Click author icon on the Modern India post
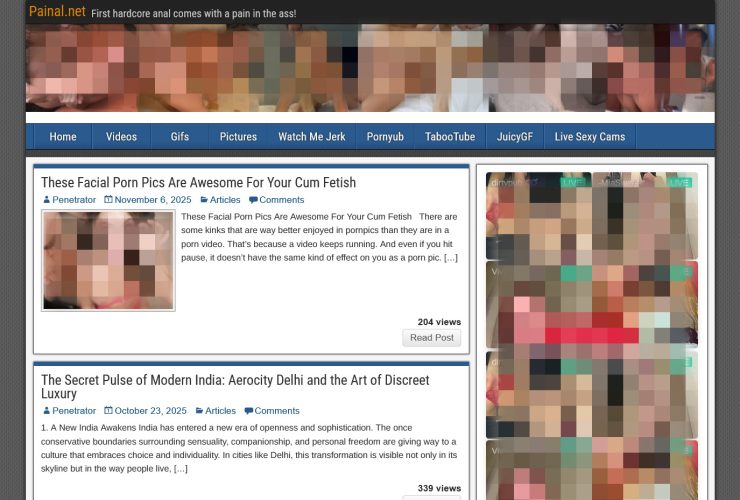The height and width of the screenshot is (500, 740). 46,411
